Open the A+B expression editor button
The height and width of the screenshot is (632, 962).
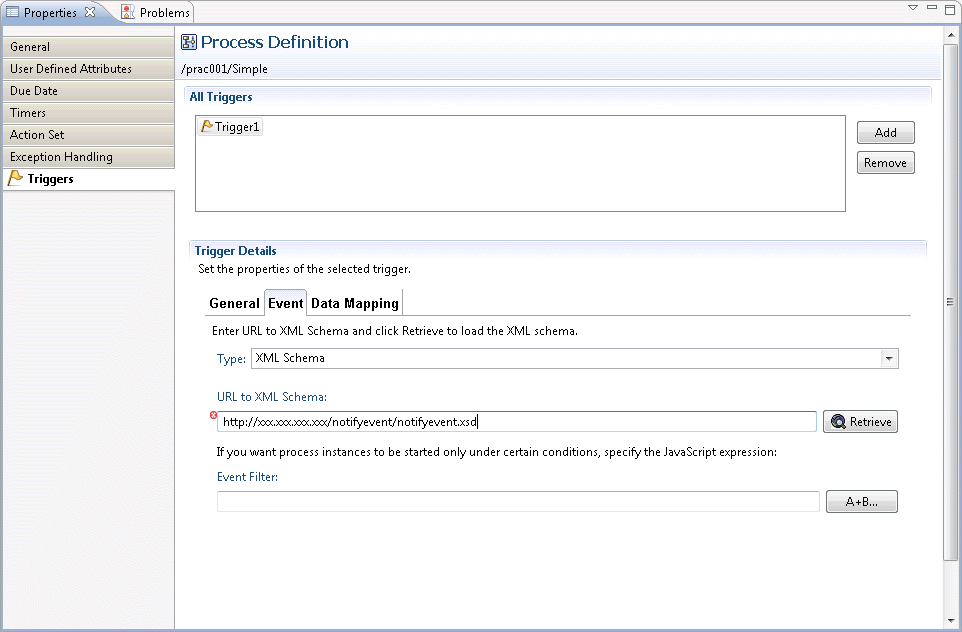pos(861,501)
